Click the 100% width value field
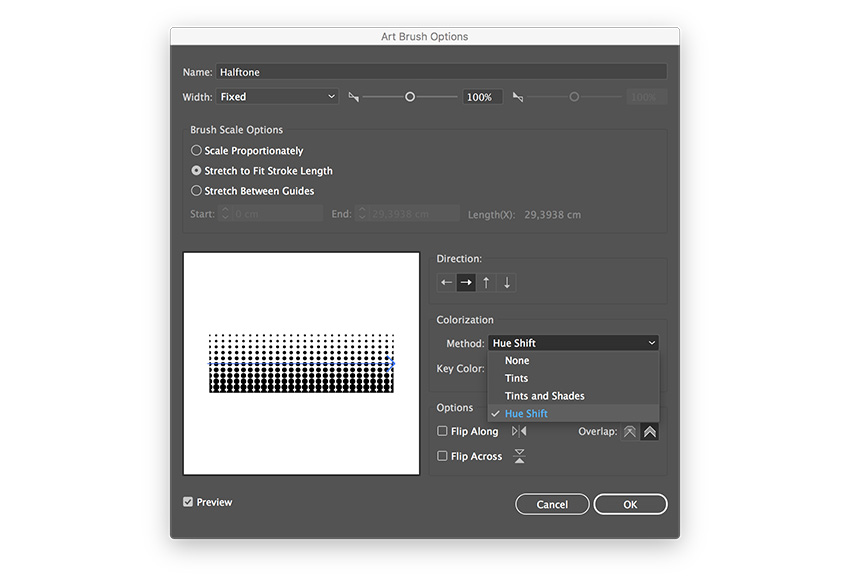The height and width of the screenshot is (579, 850). click(x=482, y=97)
